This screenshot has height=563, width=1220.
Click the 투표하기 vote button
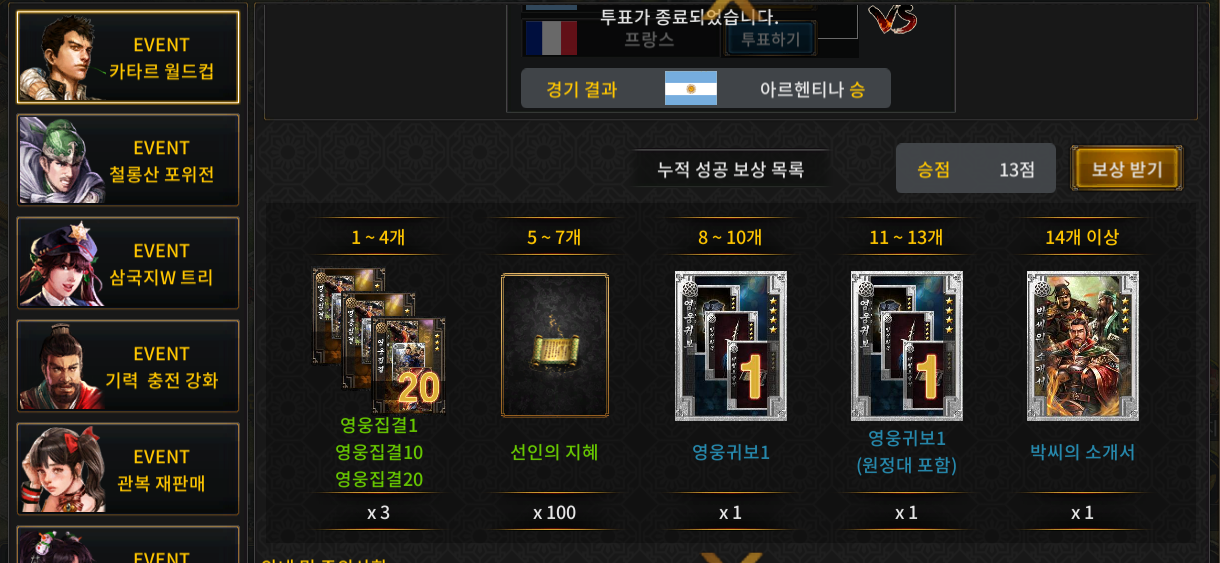pyautogui.click(x=771, y=39)
